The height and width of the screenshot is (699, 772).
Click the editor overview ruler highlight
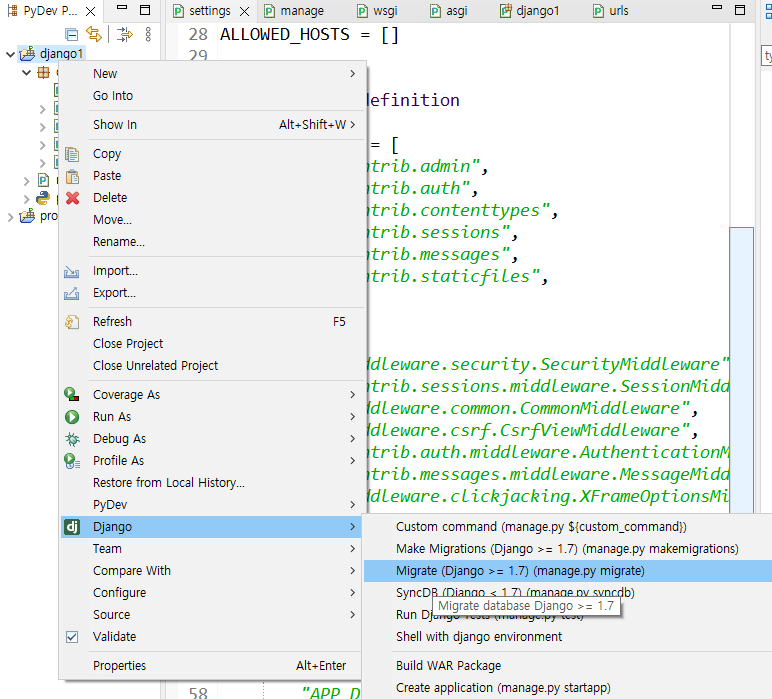(x=741, y=369)
